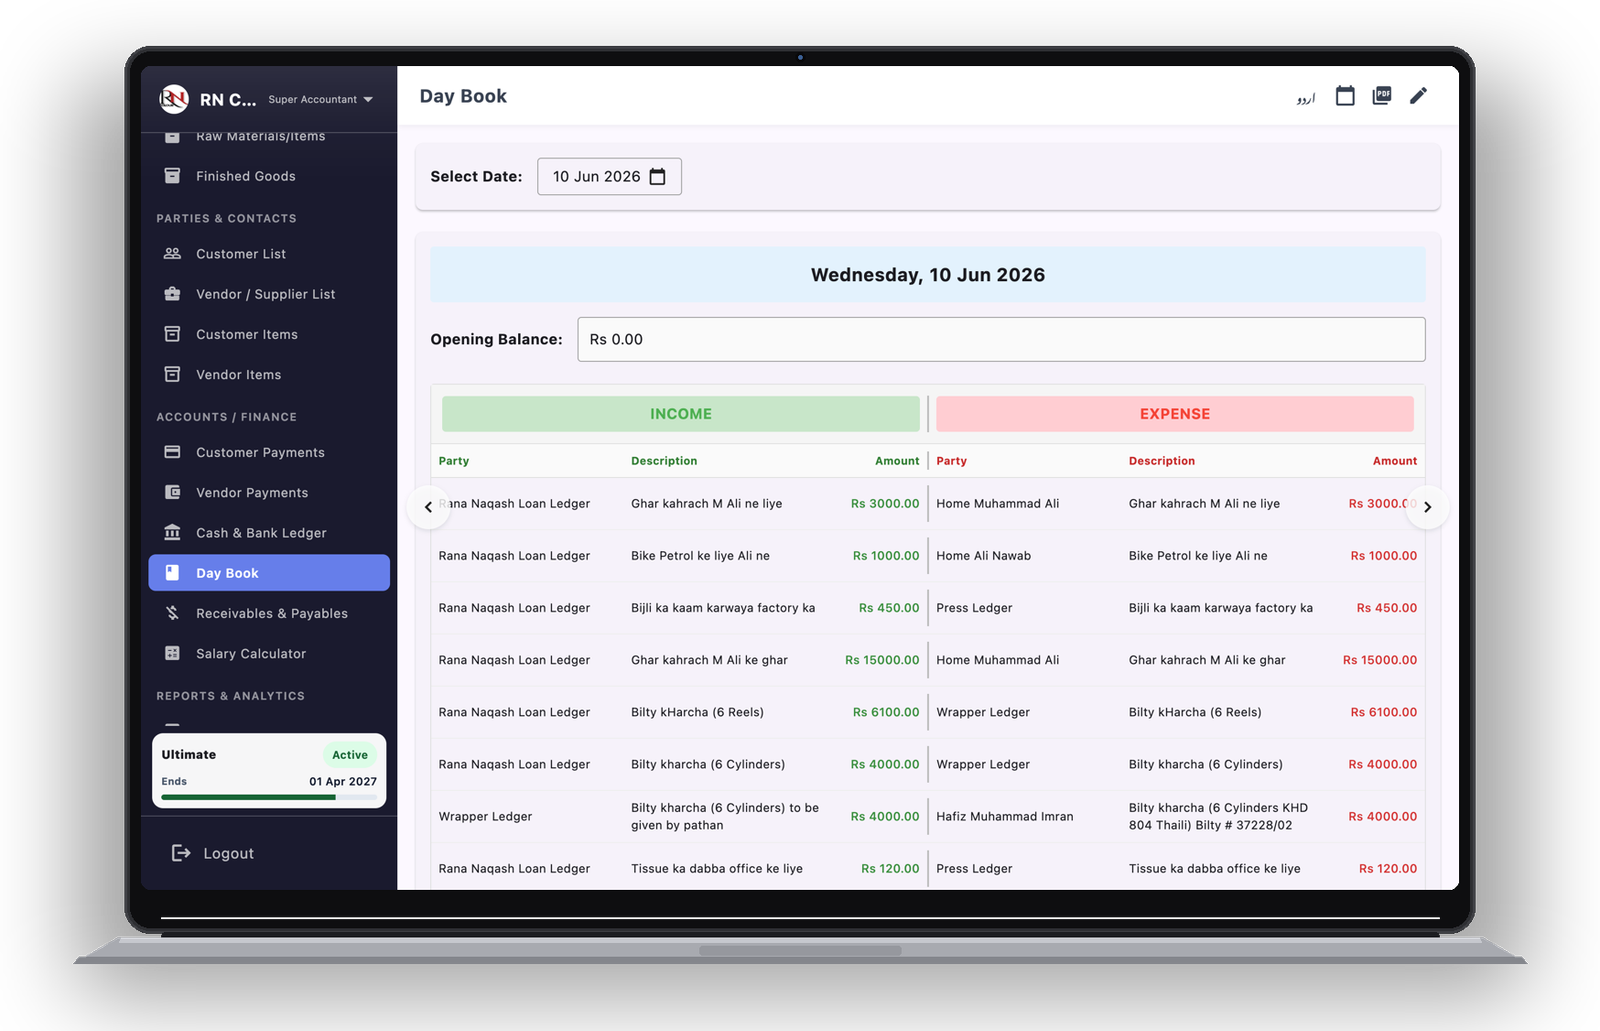Open Customer List page

[269, 254]
